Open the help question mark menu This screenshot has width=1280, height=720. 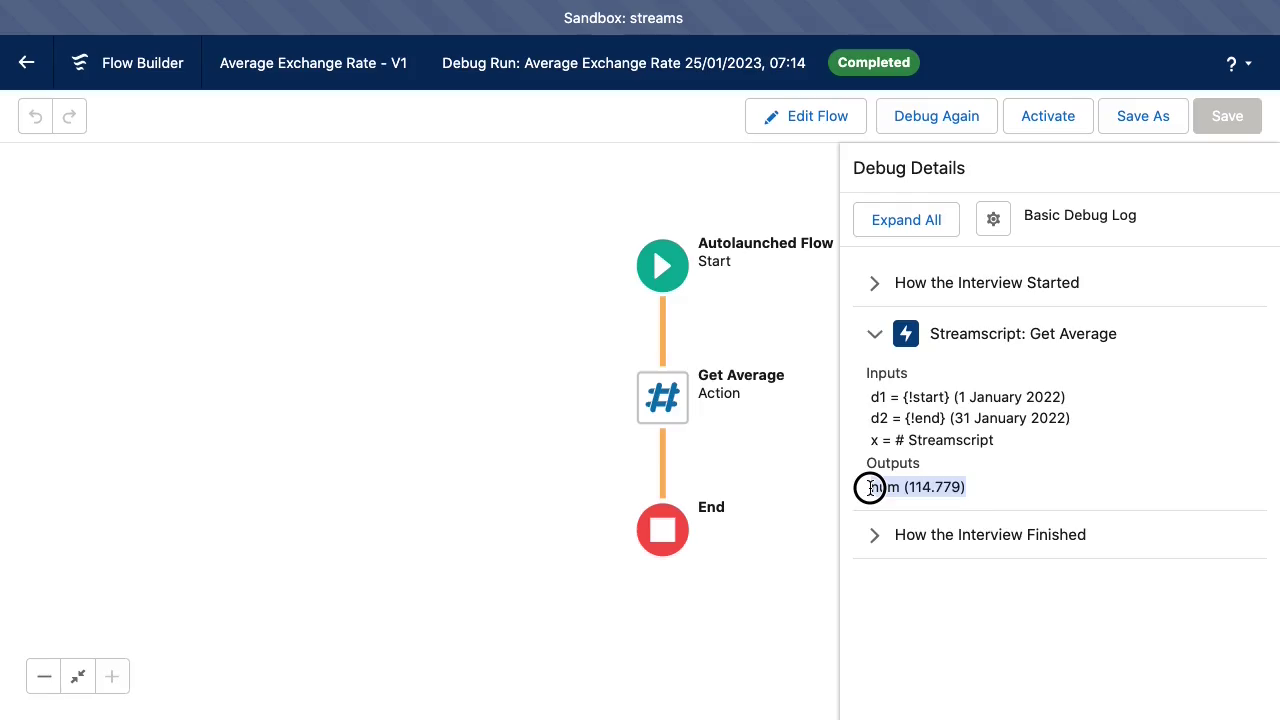[1238, 63]
